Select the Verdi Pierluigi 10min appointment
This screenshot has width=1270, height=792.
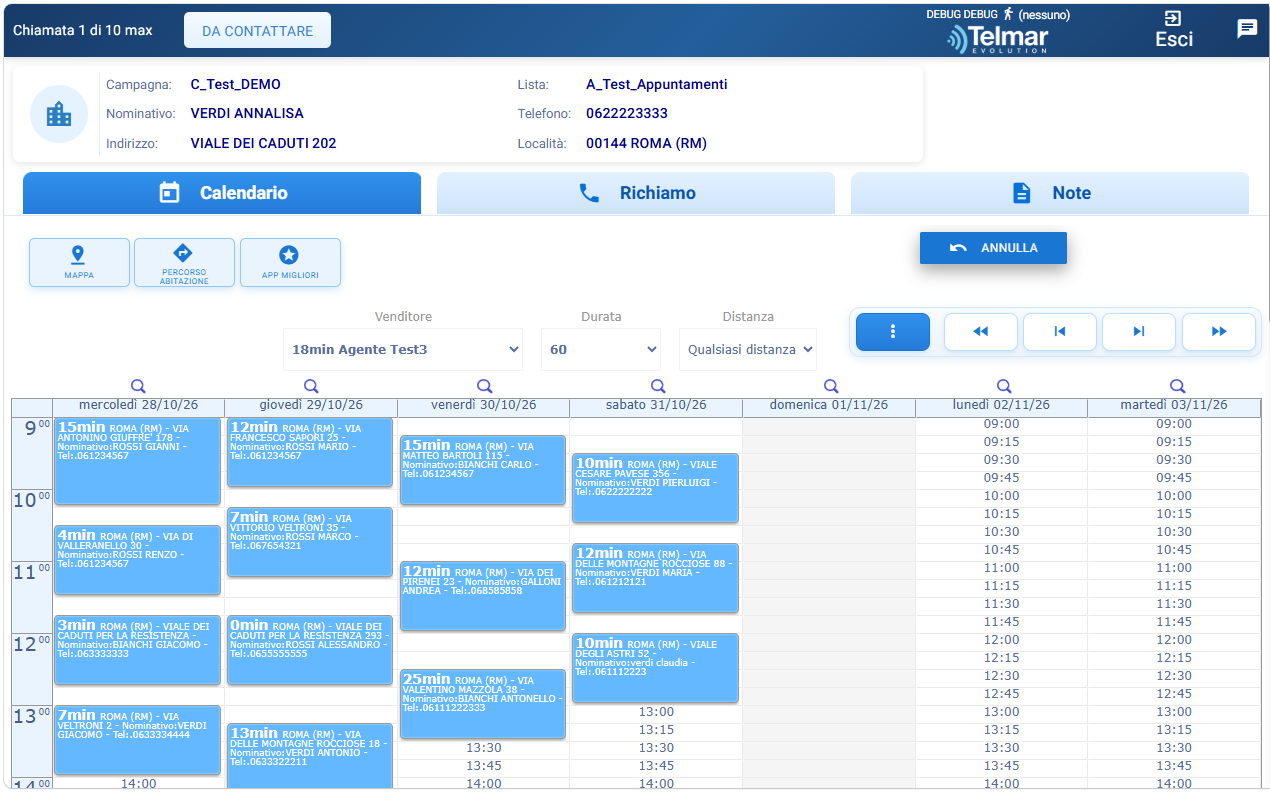655,488
